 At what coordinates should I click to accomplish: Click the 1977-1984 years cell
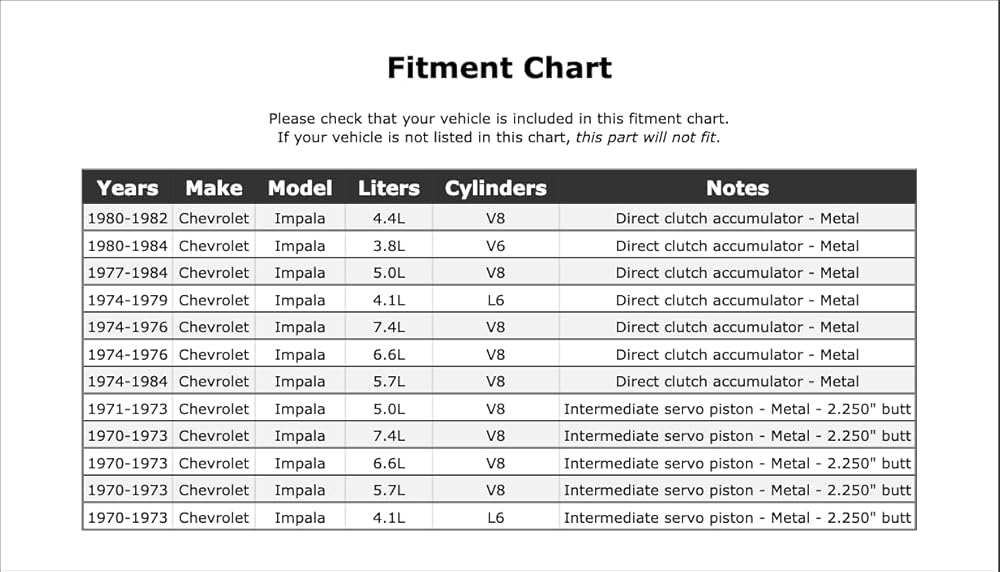[x=128, y=273]
